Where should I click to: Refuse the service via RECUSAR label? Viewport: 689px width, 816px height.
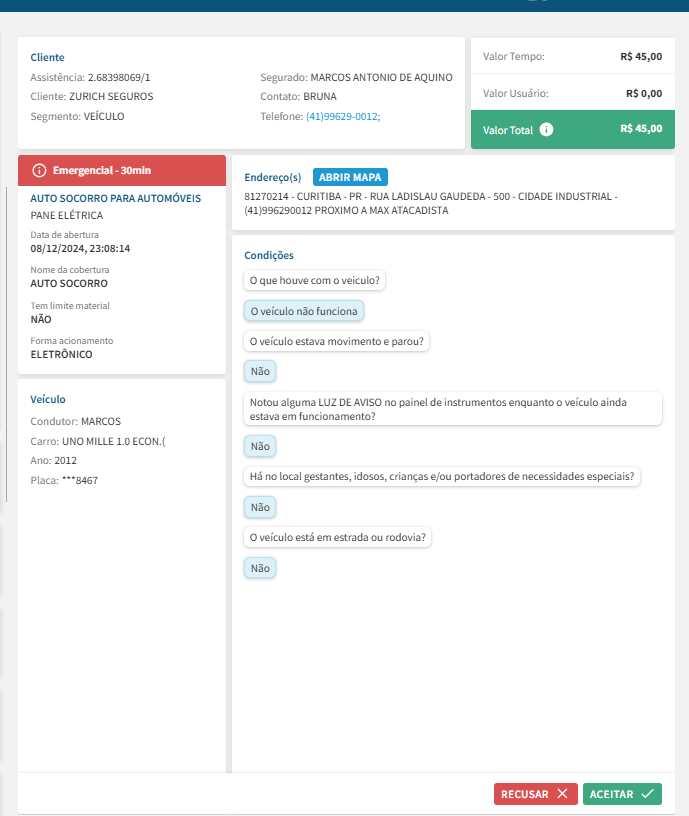525,794
